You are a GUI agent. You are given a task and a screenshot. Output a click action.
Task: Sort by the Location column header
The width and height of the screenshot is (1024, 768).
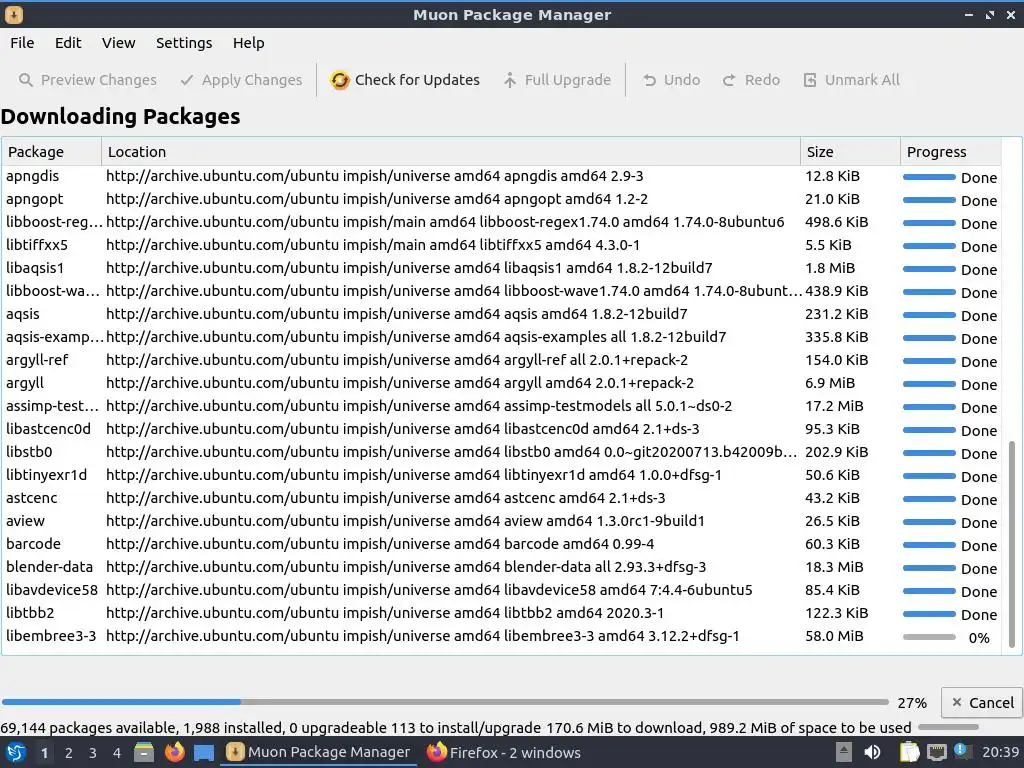pos(451,152)
